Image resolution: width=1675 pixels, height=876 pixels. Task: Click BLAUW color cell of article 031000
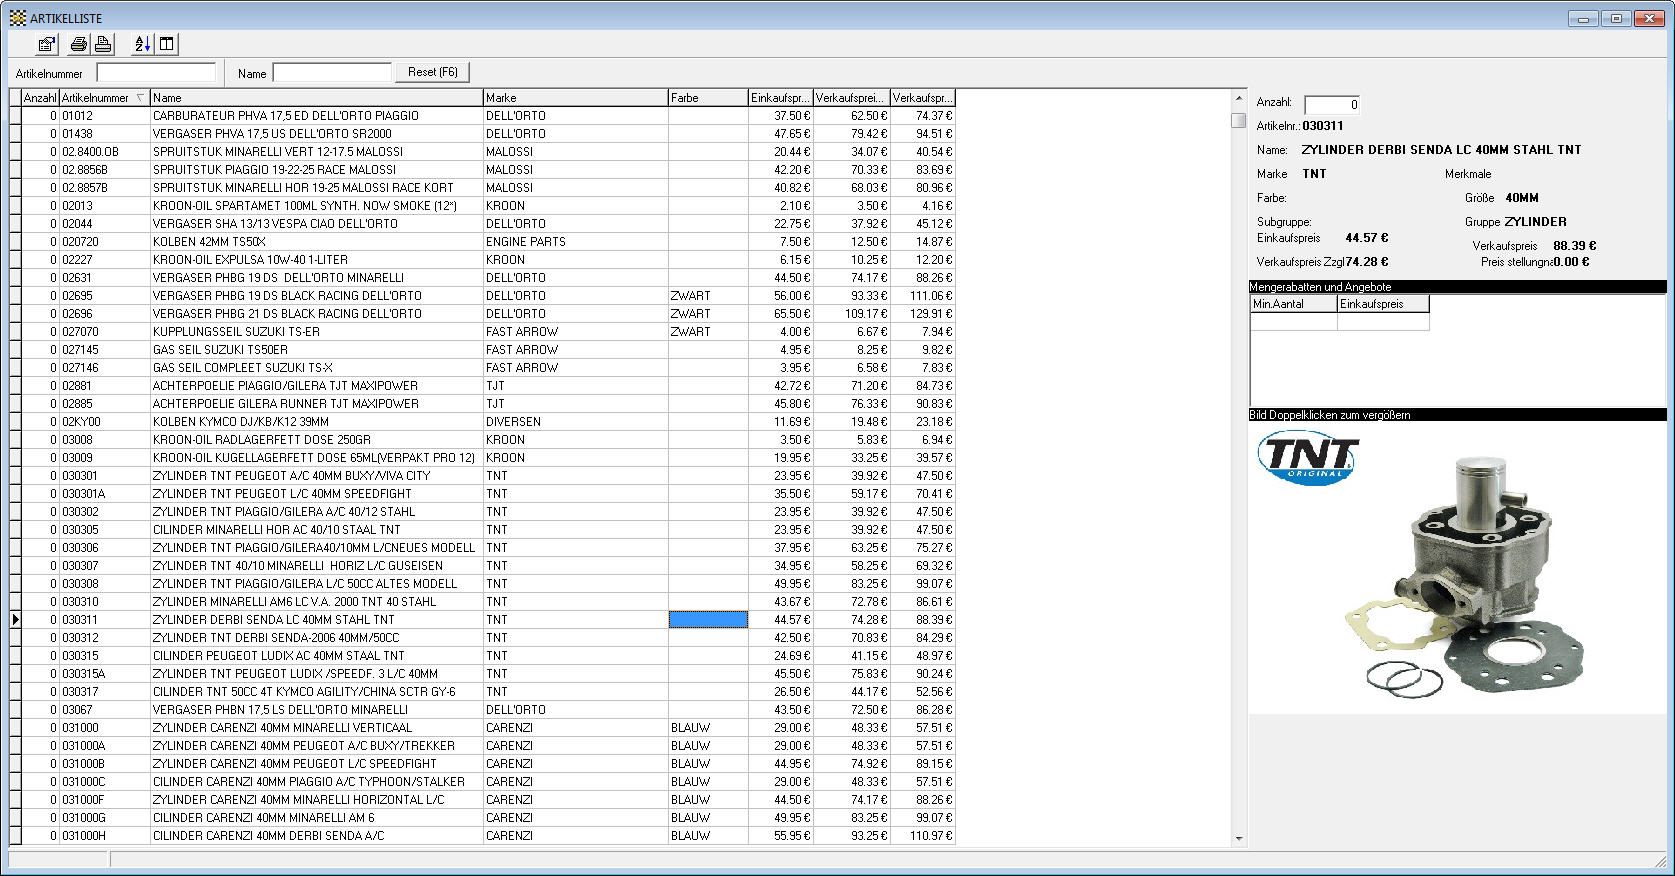(x=708, y=728)
